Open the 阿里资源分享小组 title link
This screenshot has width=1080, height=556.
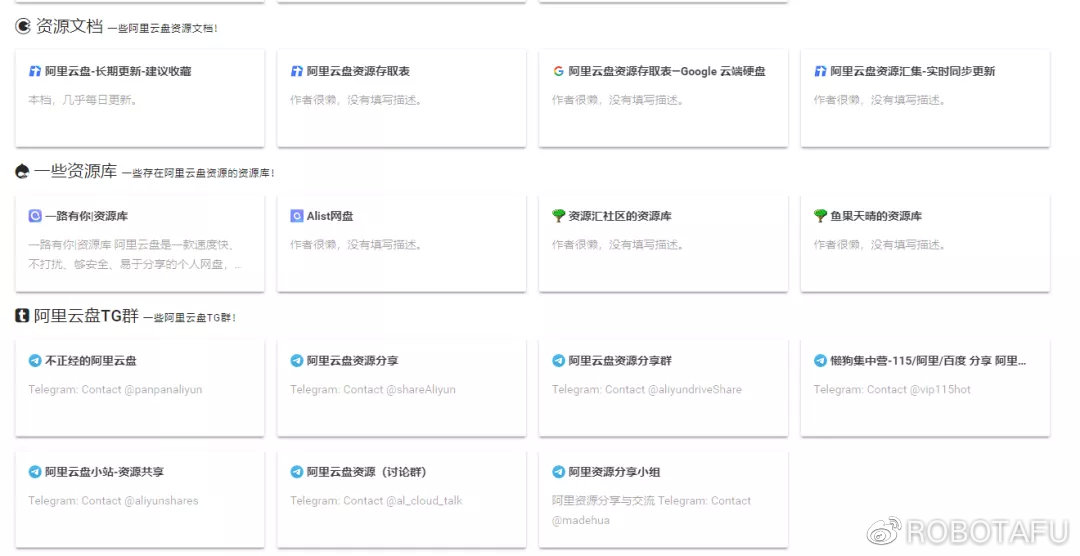pyautogui.click(x=614, y=472)
